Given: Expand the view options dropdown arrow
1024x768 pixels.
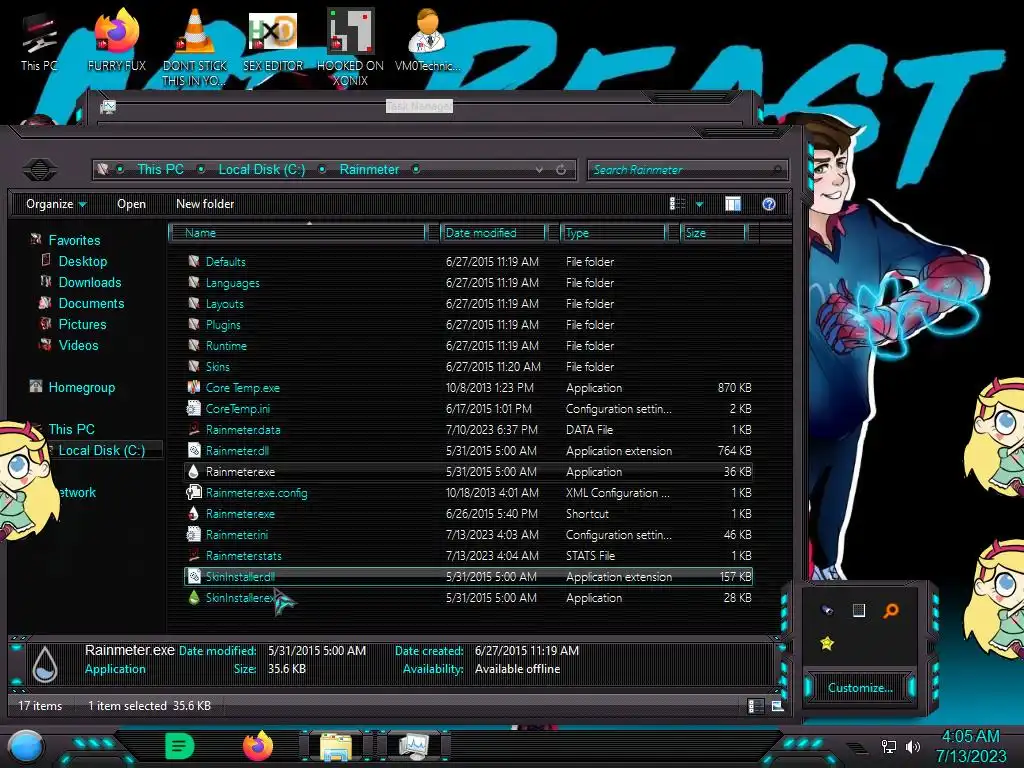Looking at the screenshot, I should click(699, 204).
